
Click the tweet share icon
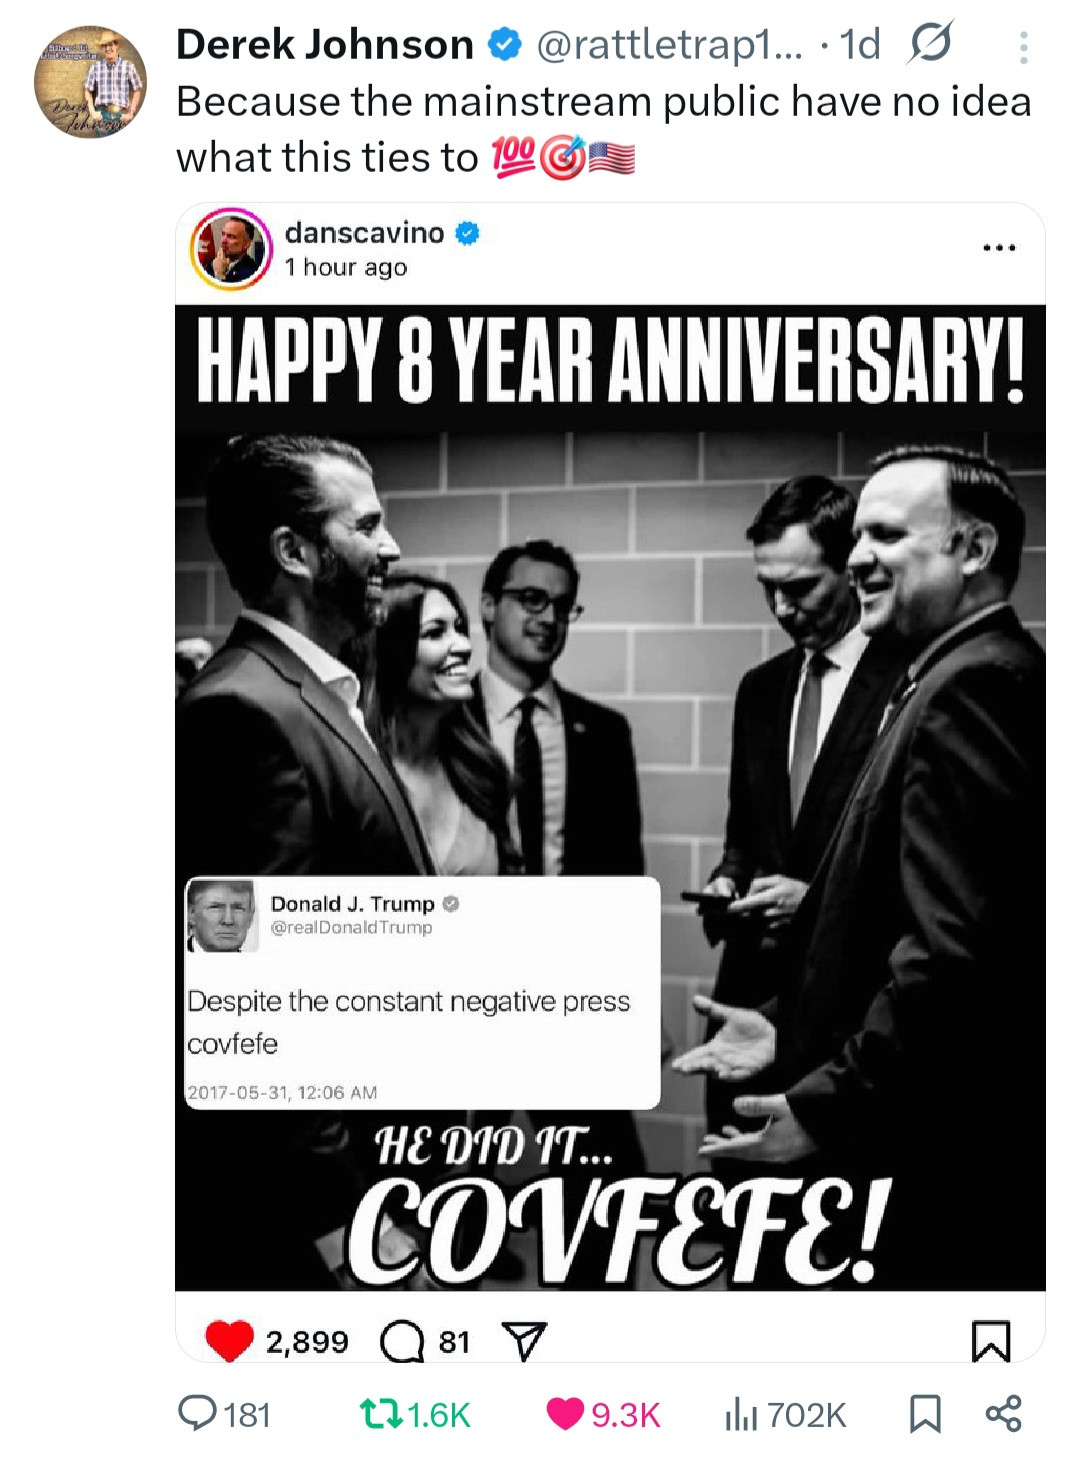1003,1413
